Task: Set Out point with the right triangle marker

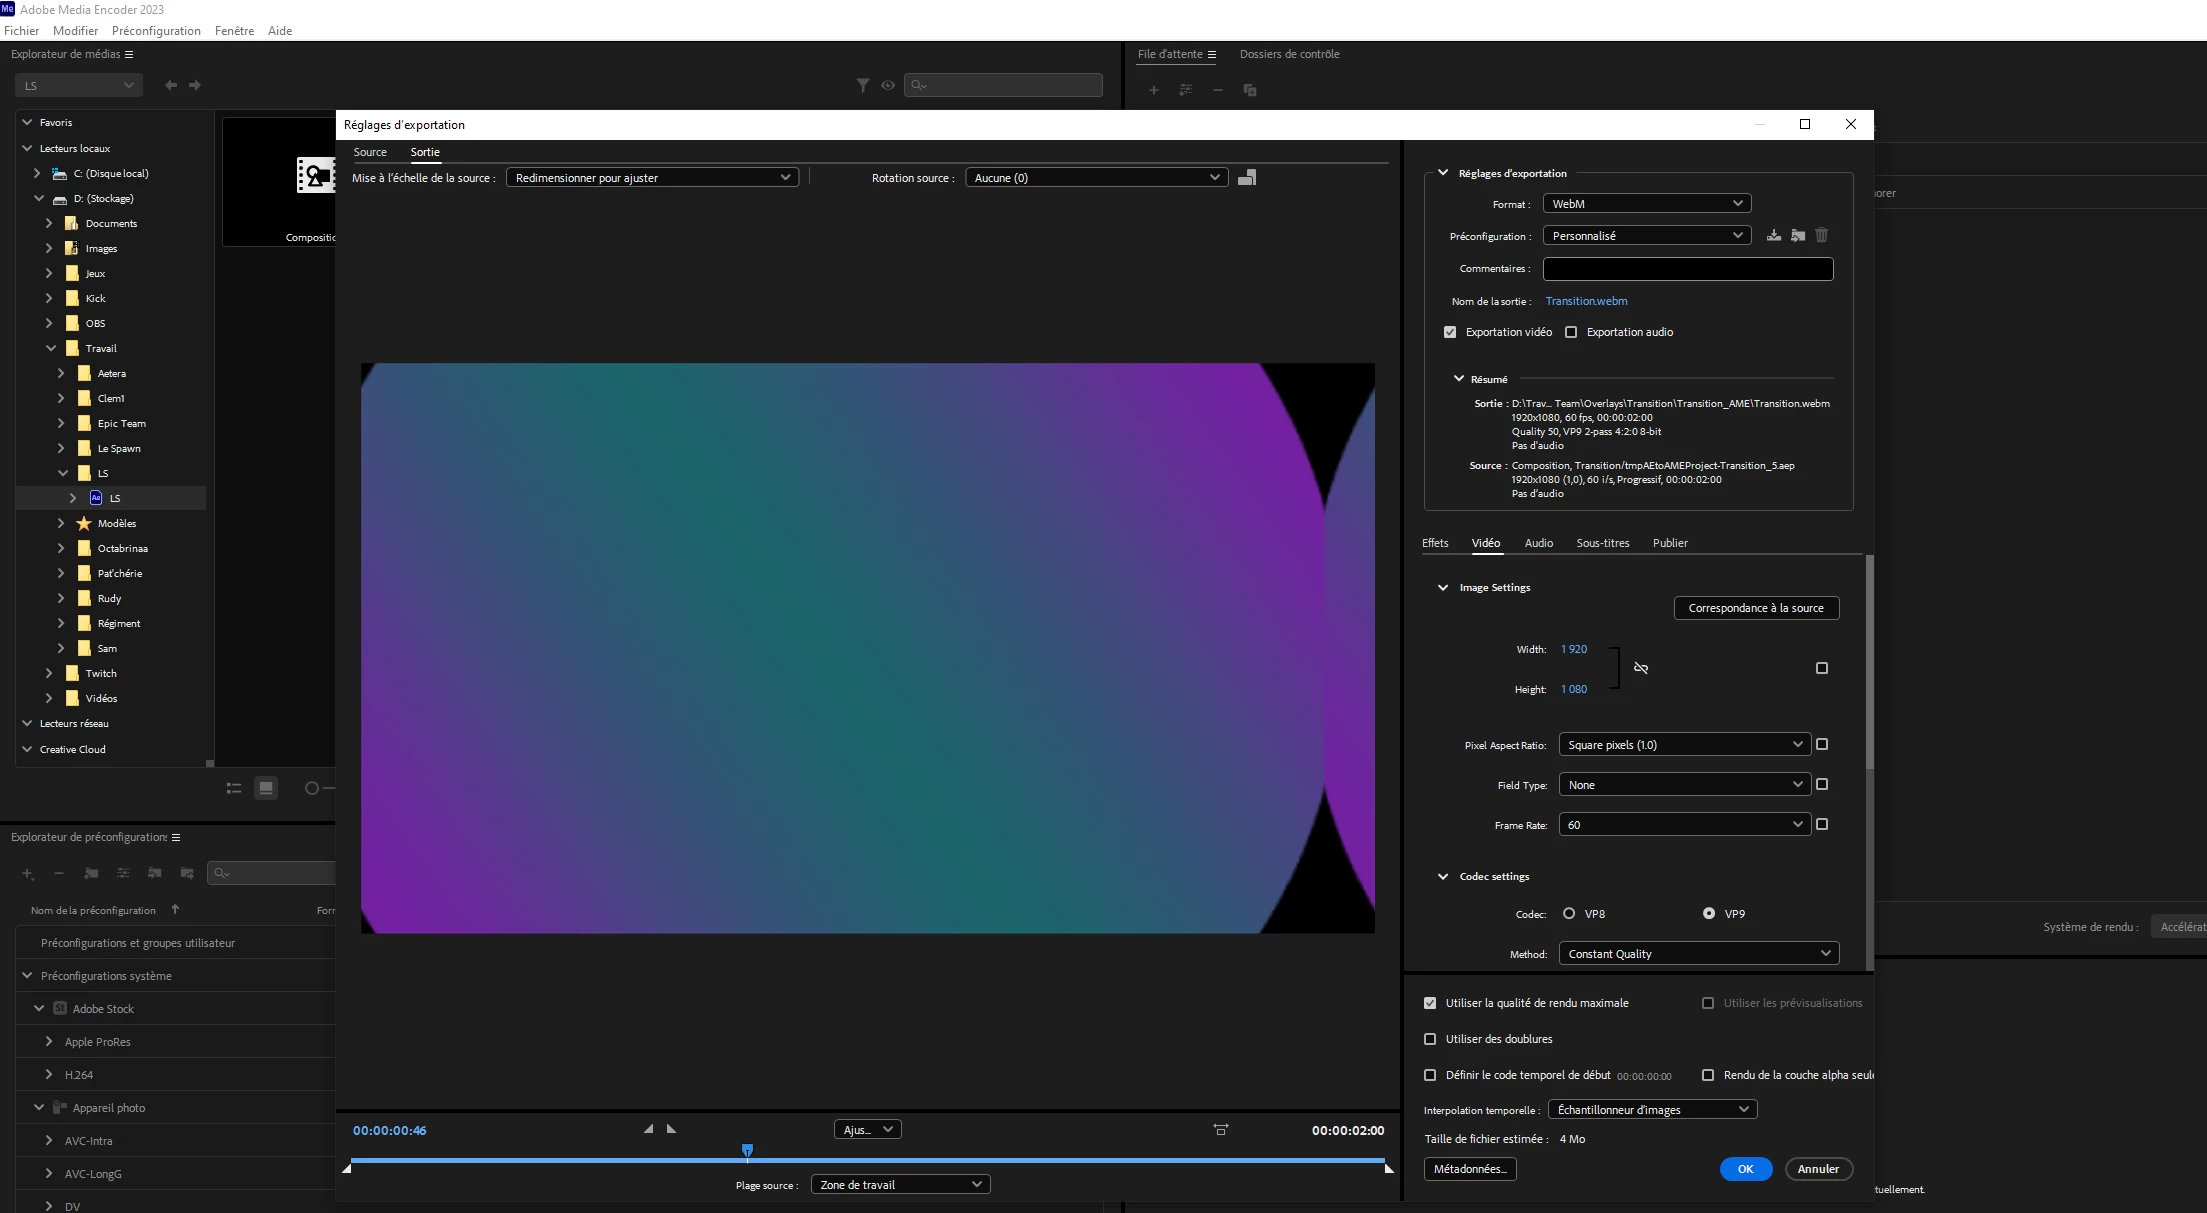Action: [x=672, y=1129]
